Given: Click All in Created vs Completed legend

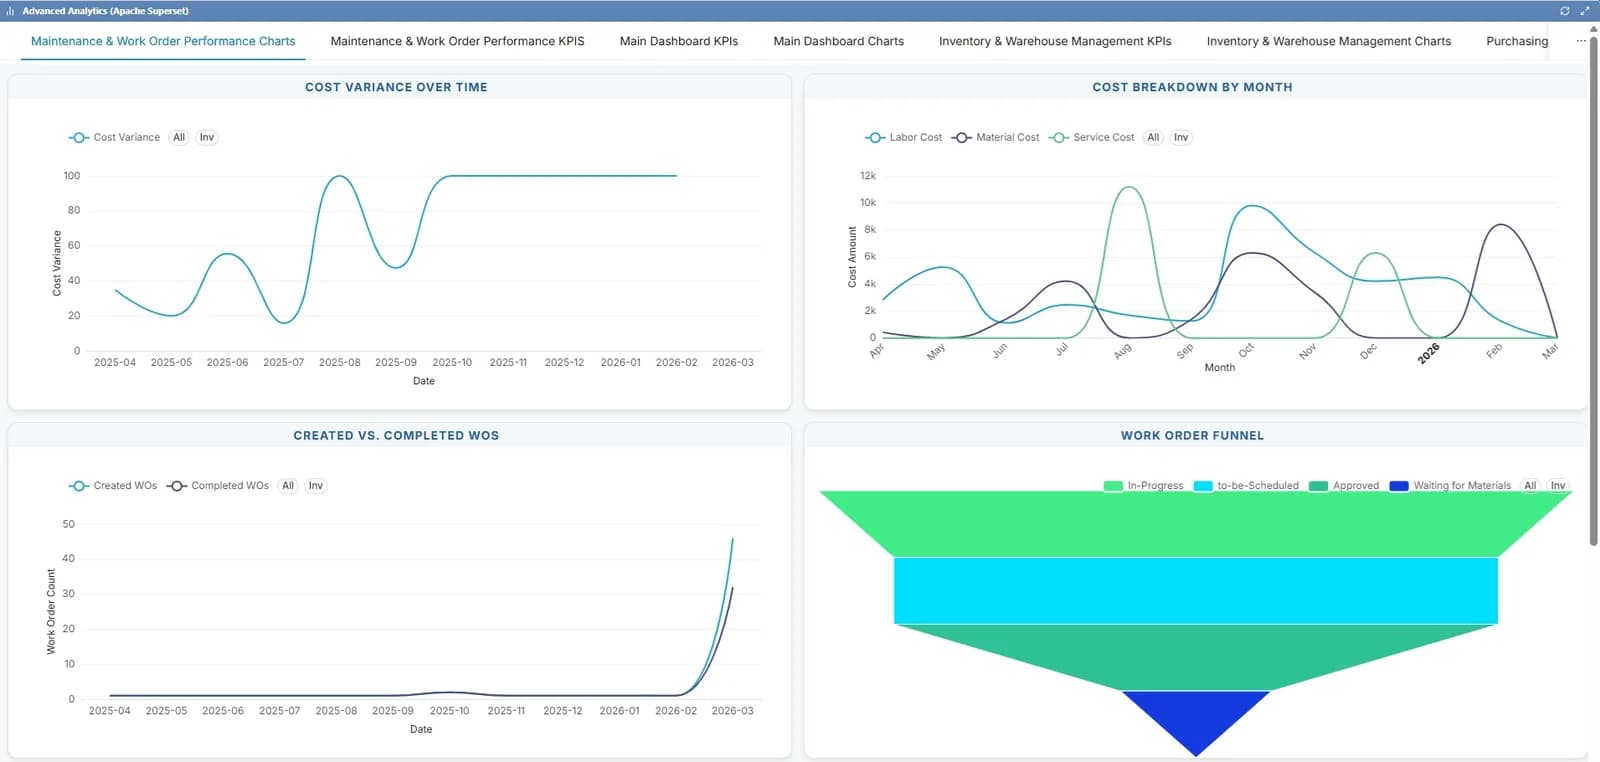Looking at the screenshot, I should [288, 486].
